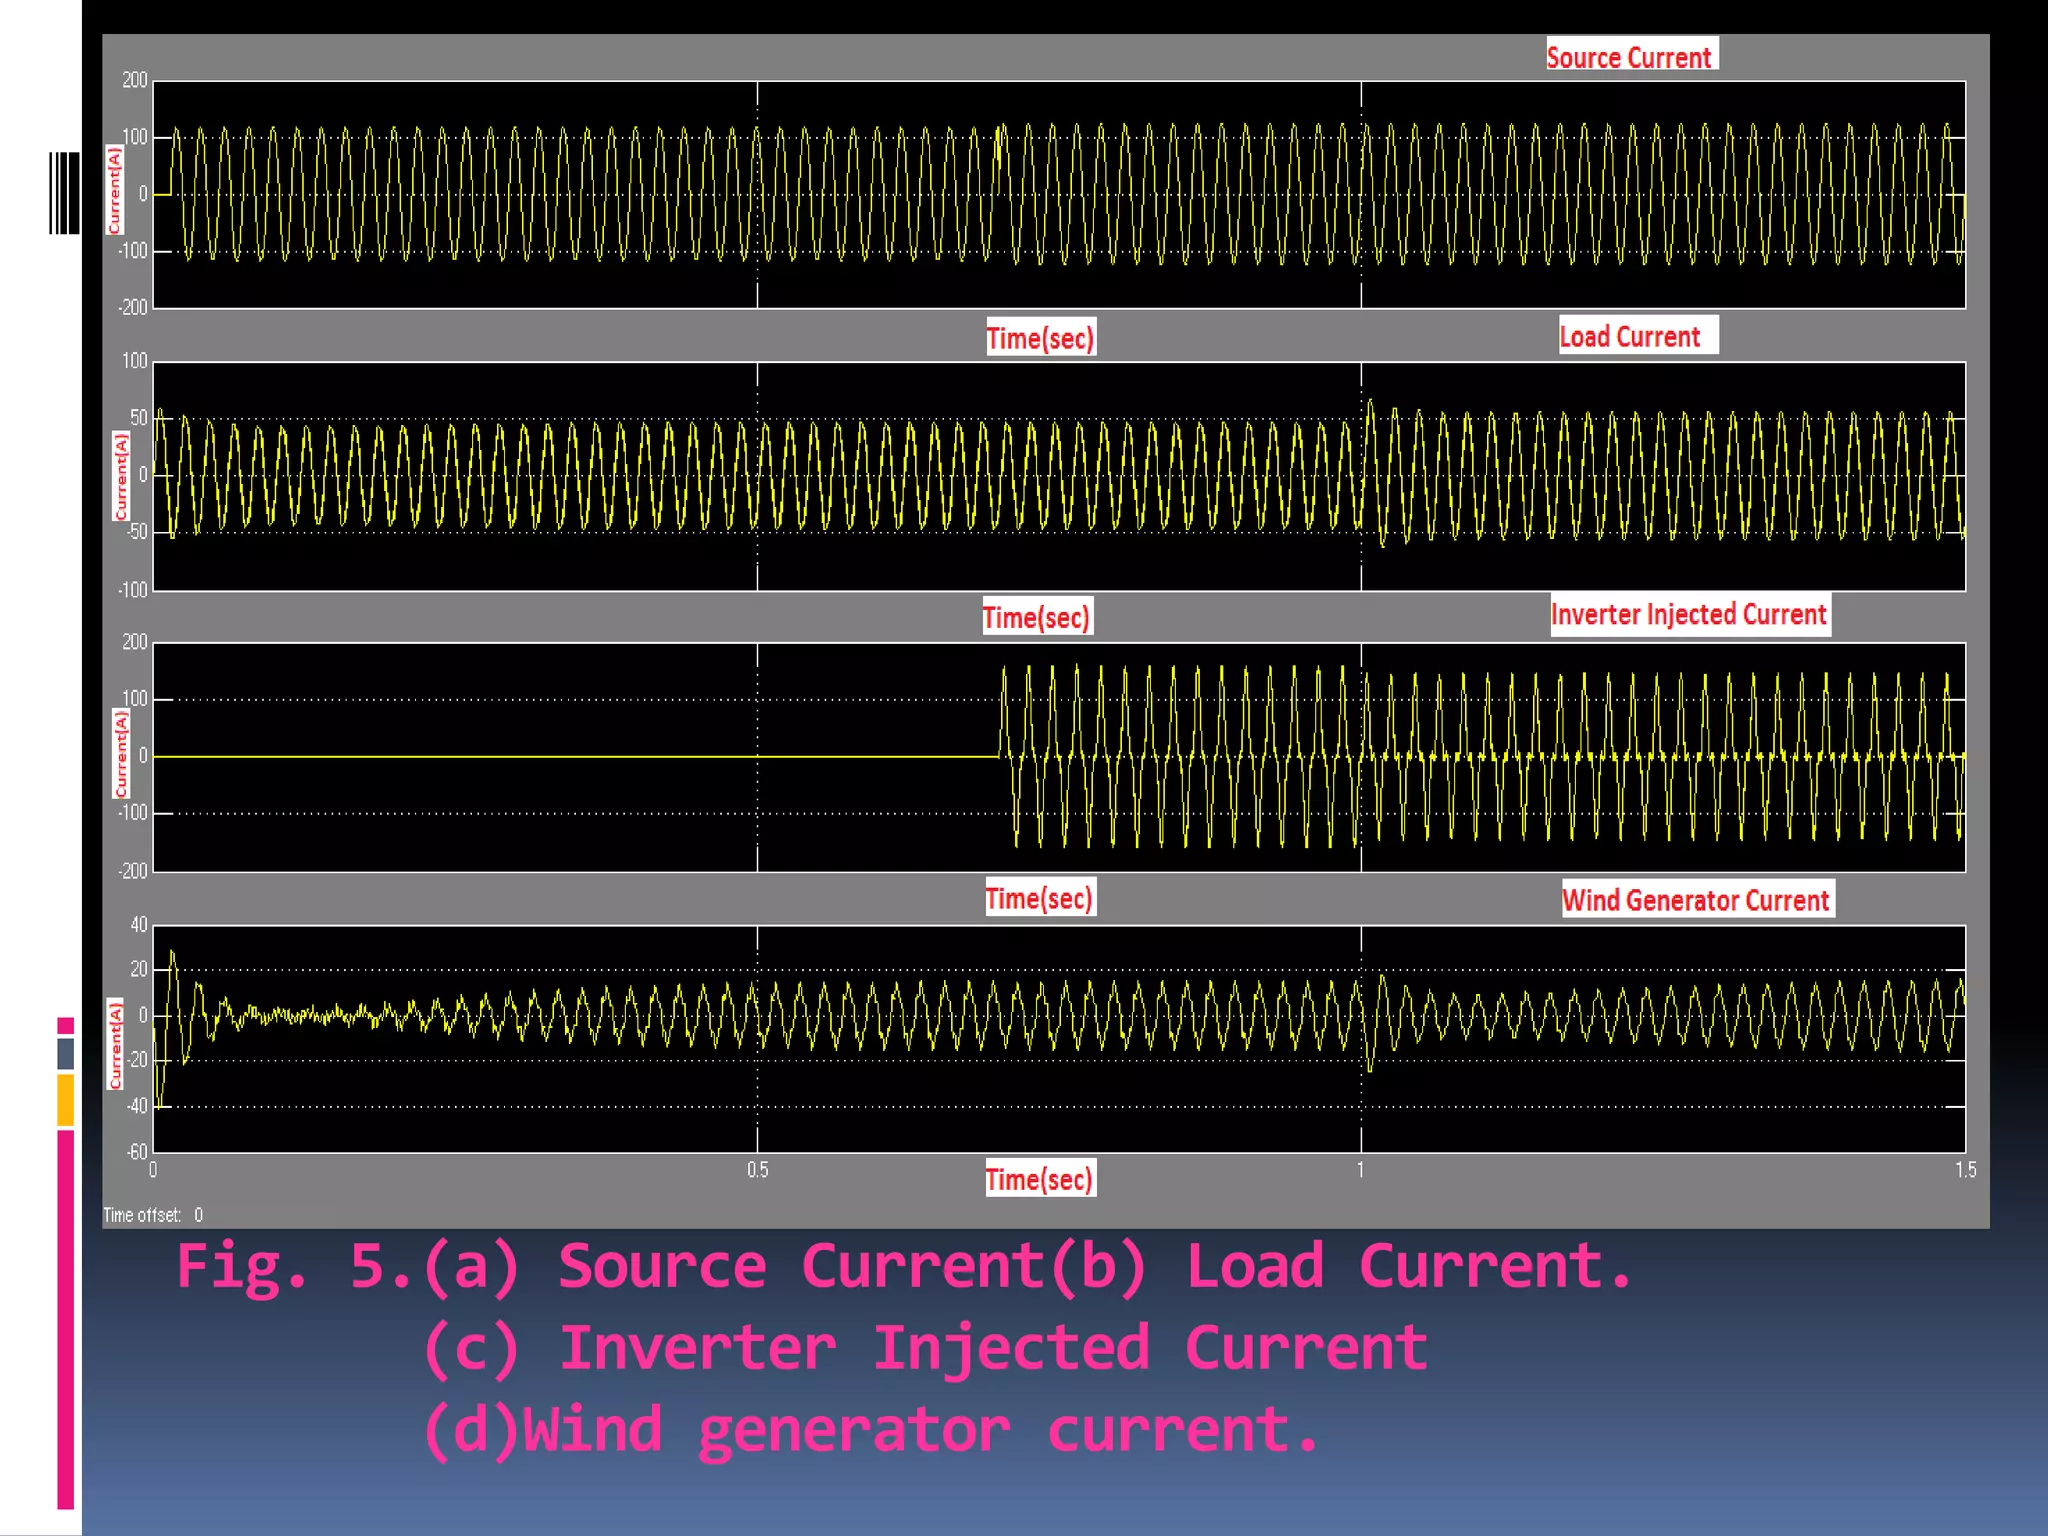Screen dimensions: 2048x1536
Task: Click Time(sec) label under Source Current plot
Action: click(x=1040, y=337)
